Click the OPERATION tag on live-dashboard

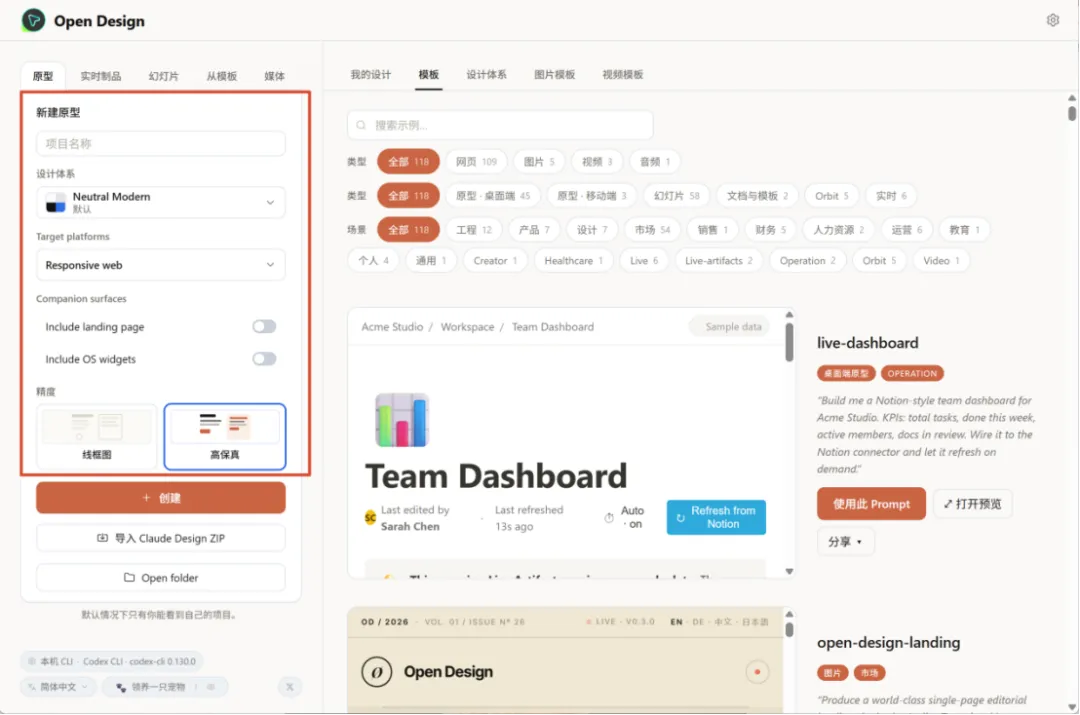point(912,373)
